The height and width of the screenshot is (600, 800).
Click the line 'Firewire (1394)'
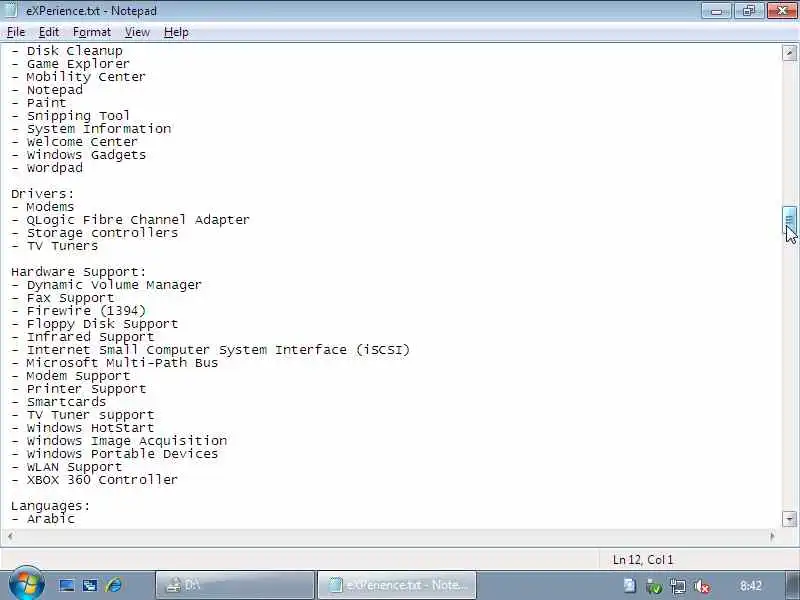(x=79, y=311)
